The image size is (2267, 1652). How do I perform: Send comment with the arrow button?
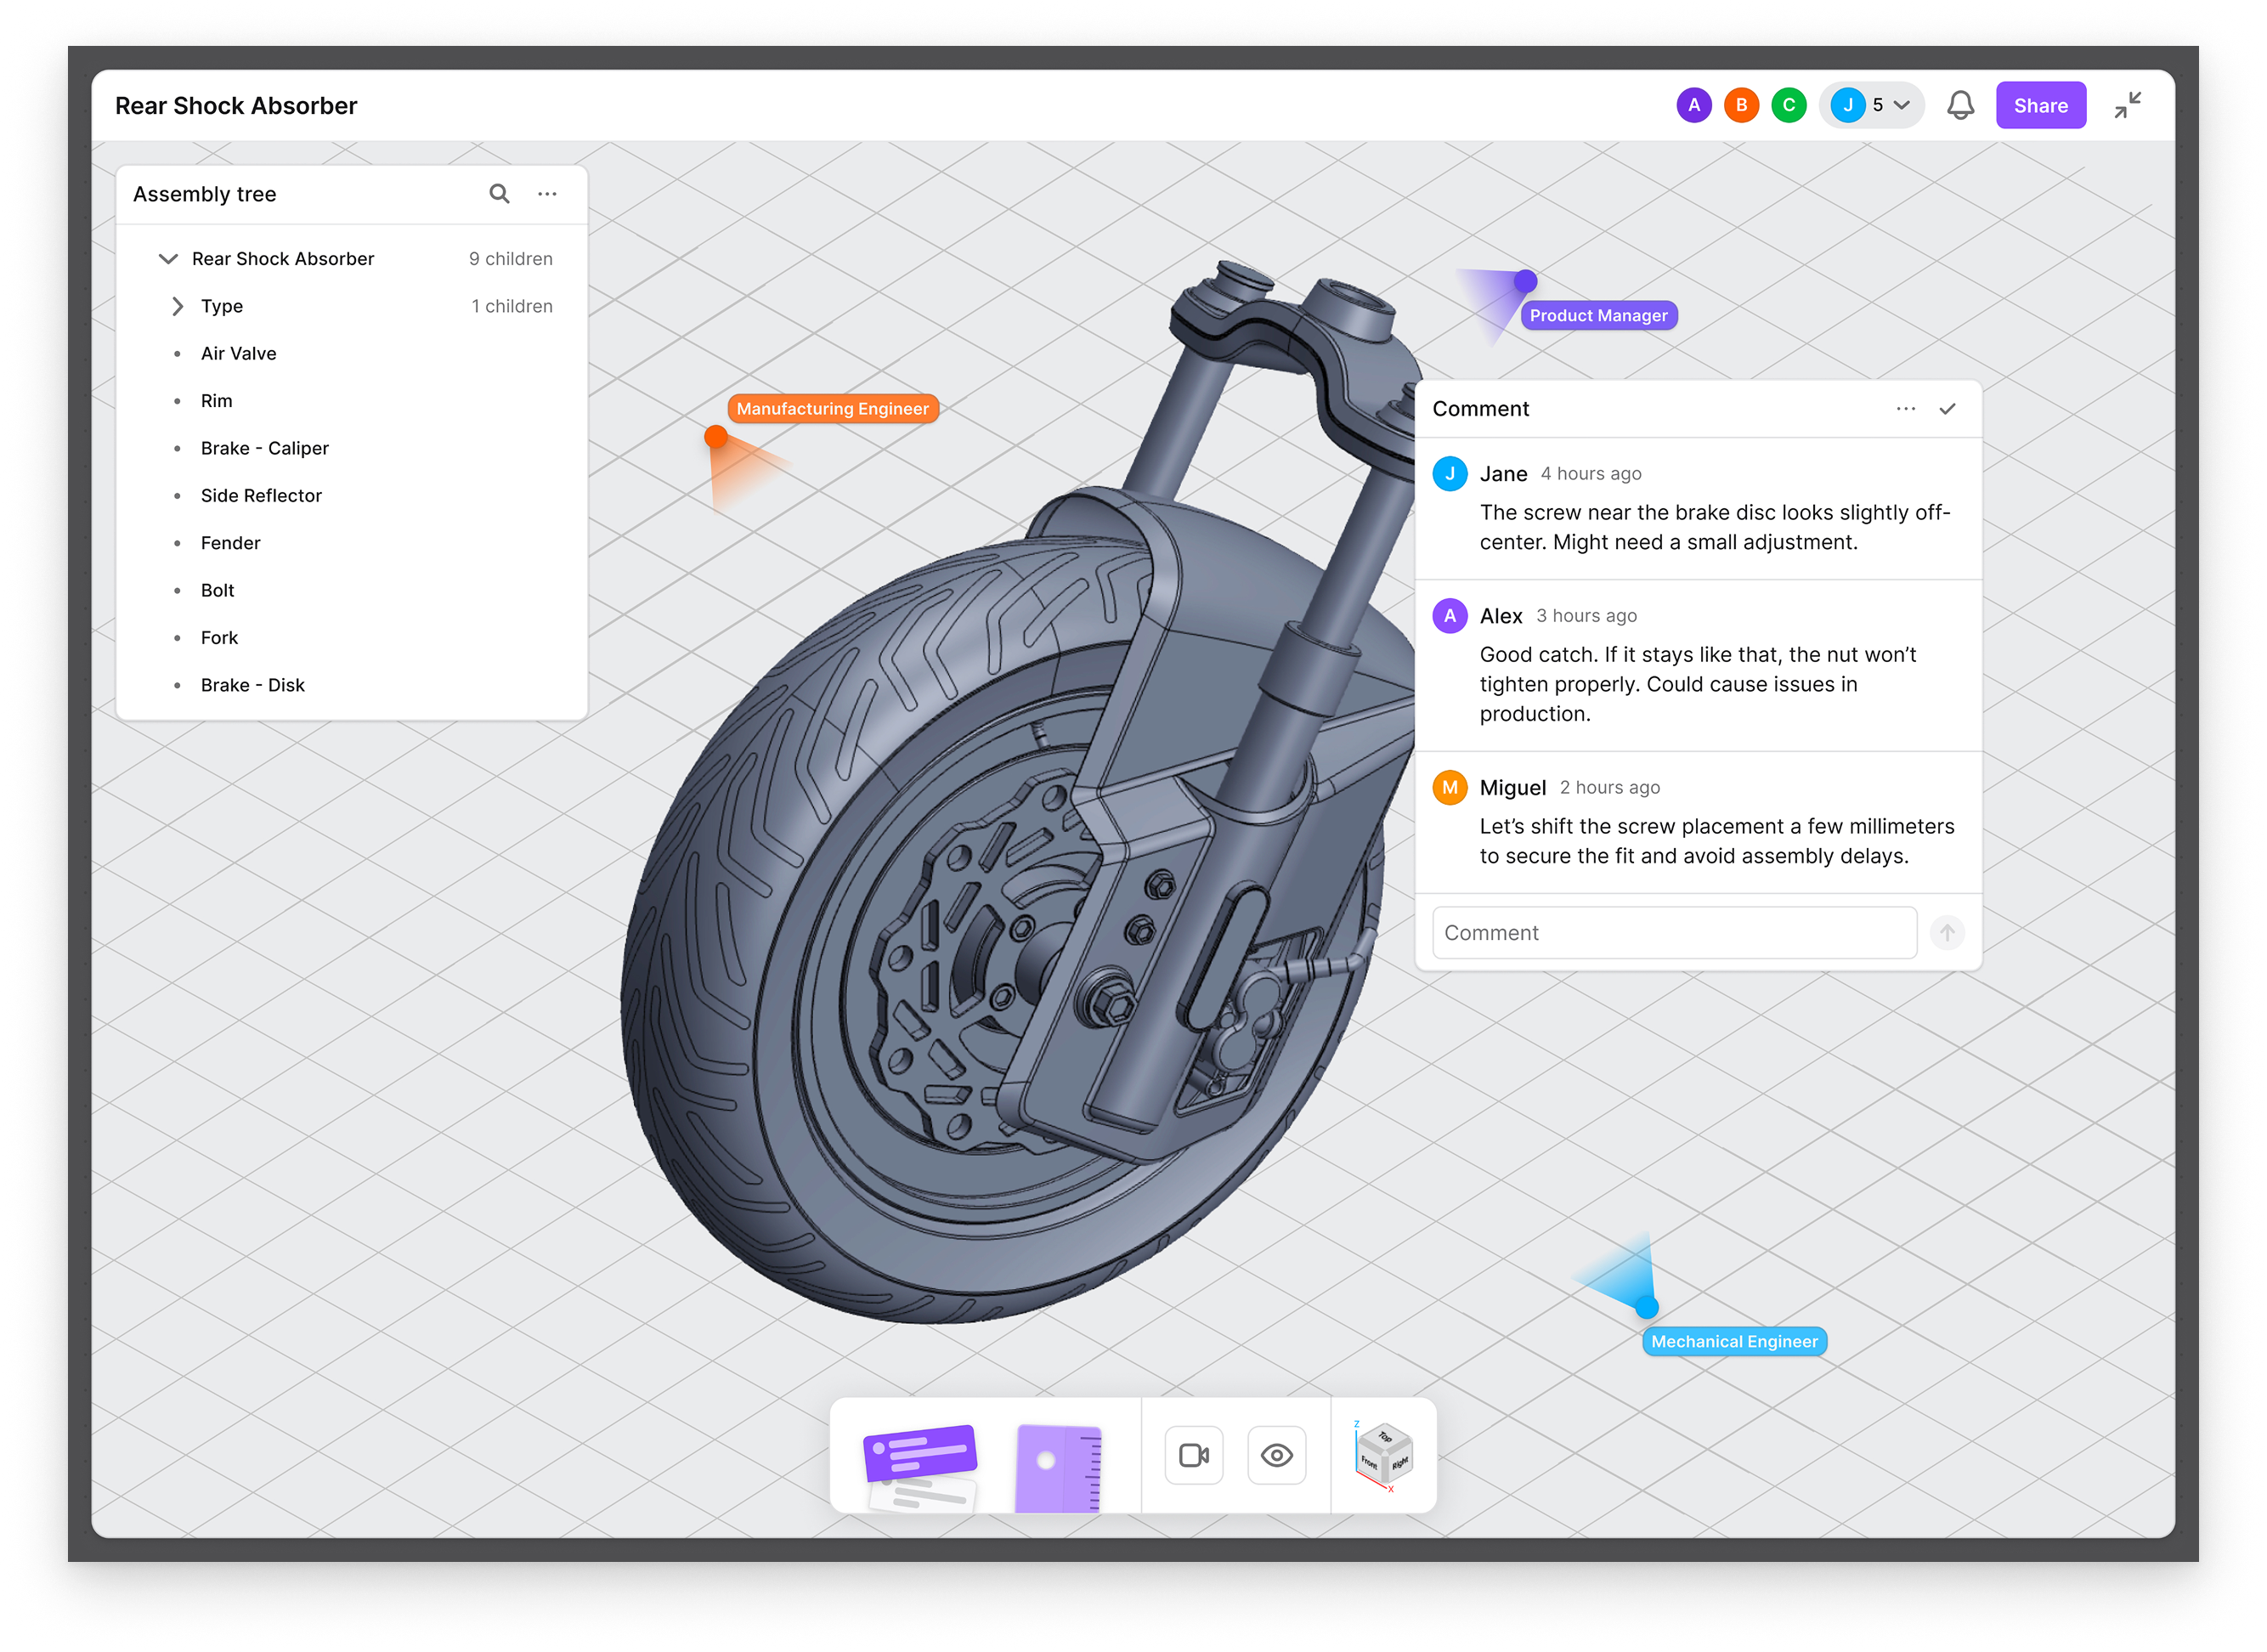point(1946,933)
